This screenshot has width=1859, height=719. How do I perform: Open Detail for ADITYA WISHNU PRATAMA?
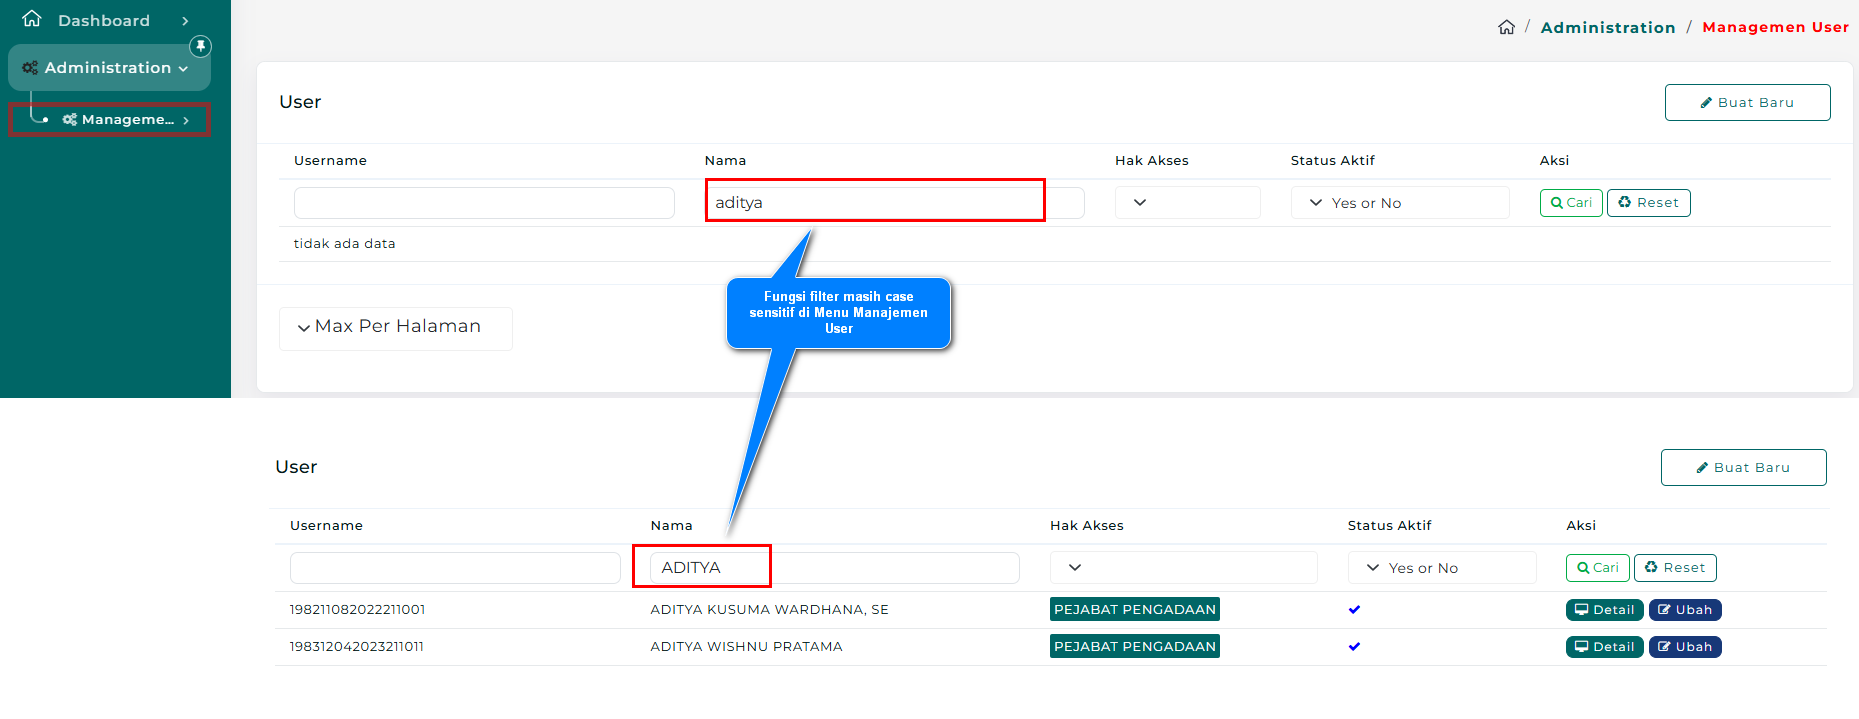coord(1604,647)
